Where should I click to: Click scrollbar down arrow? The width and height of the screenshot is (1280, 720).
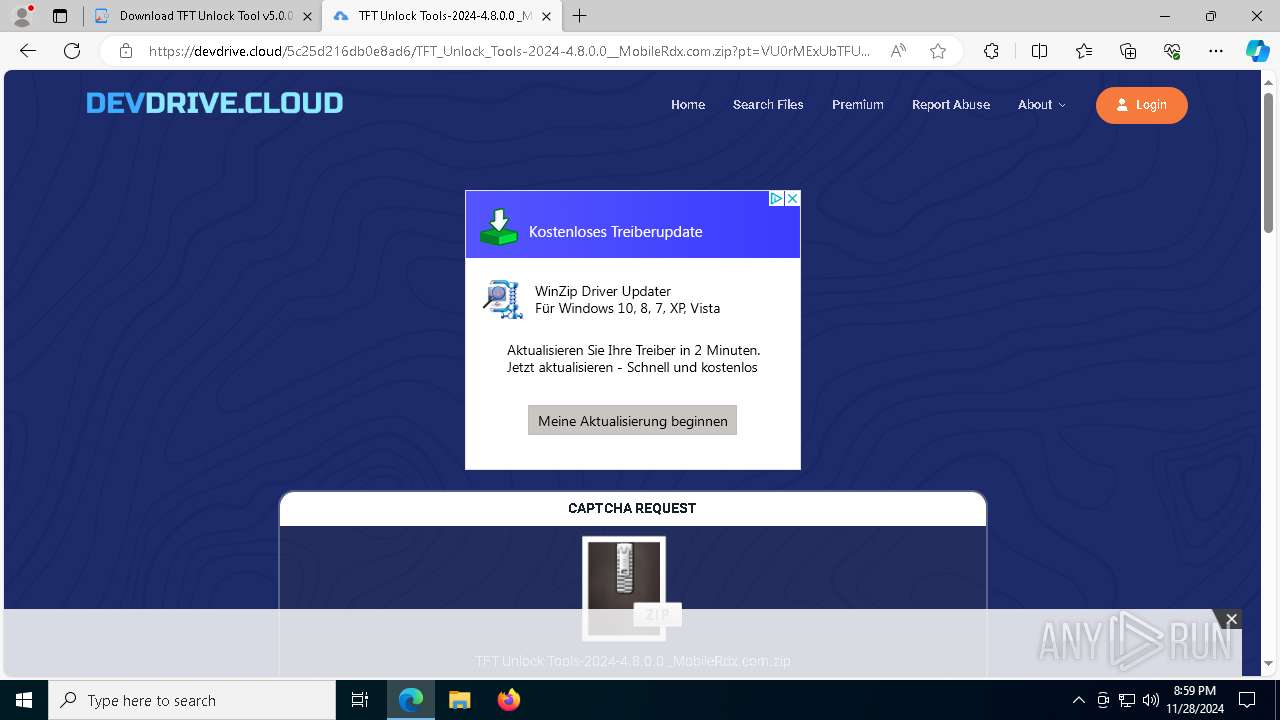tap(1269, 663)
